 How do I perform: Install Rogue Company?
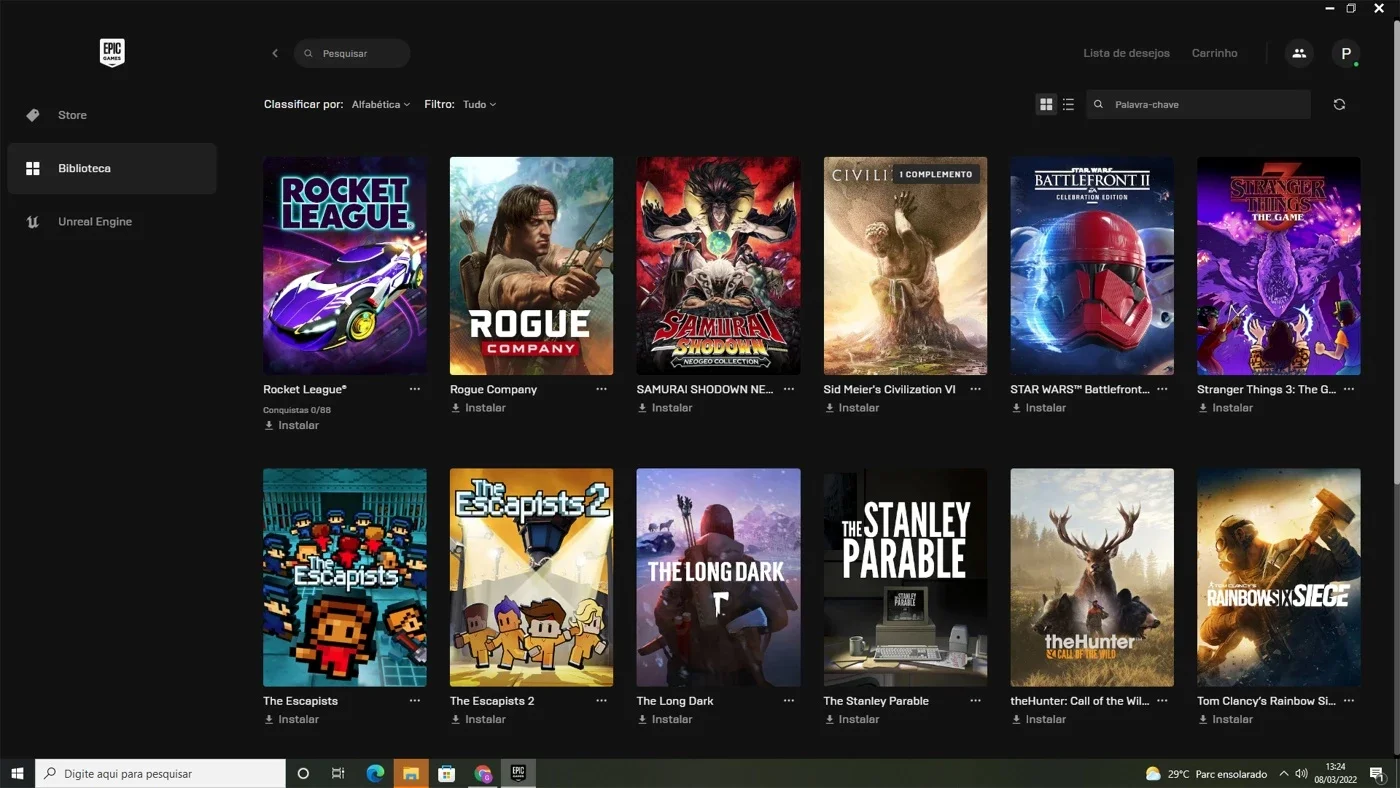(478, 407)
